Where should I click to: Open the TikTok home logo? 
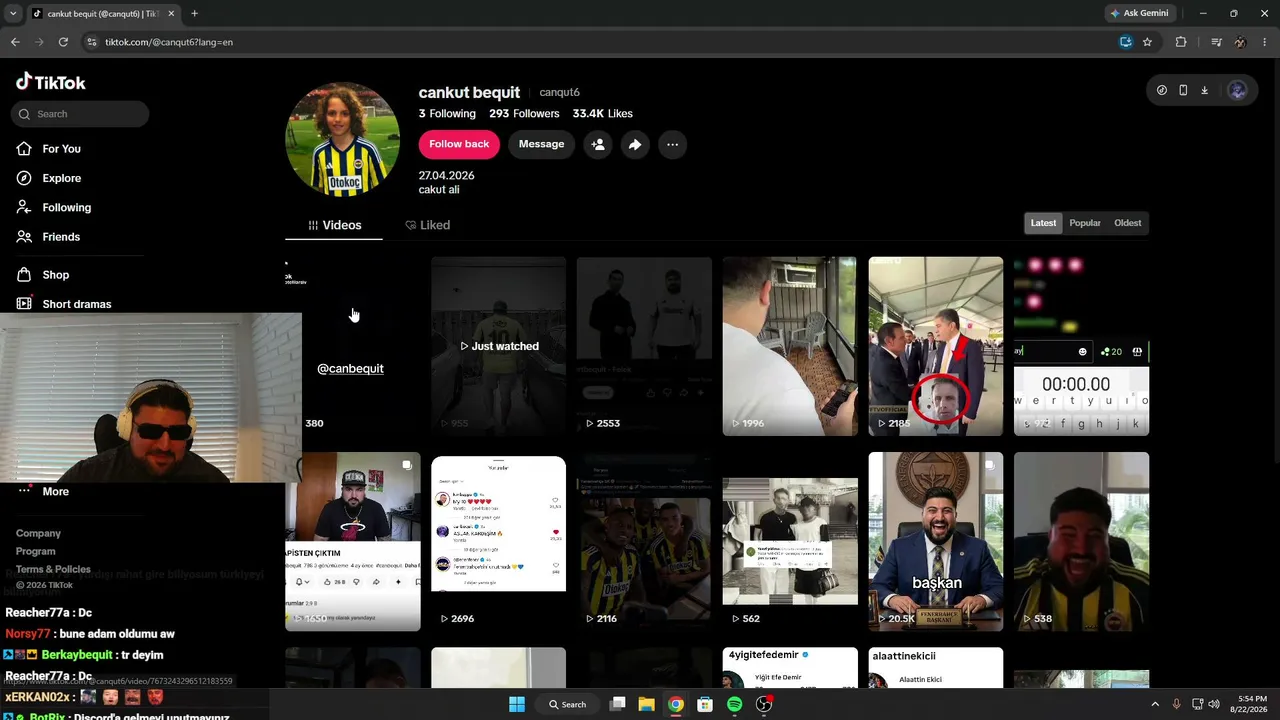pyautogui.click(x=51, y=83)
